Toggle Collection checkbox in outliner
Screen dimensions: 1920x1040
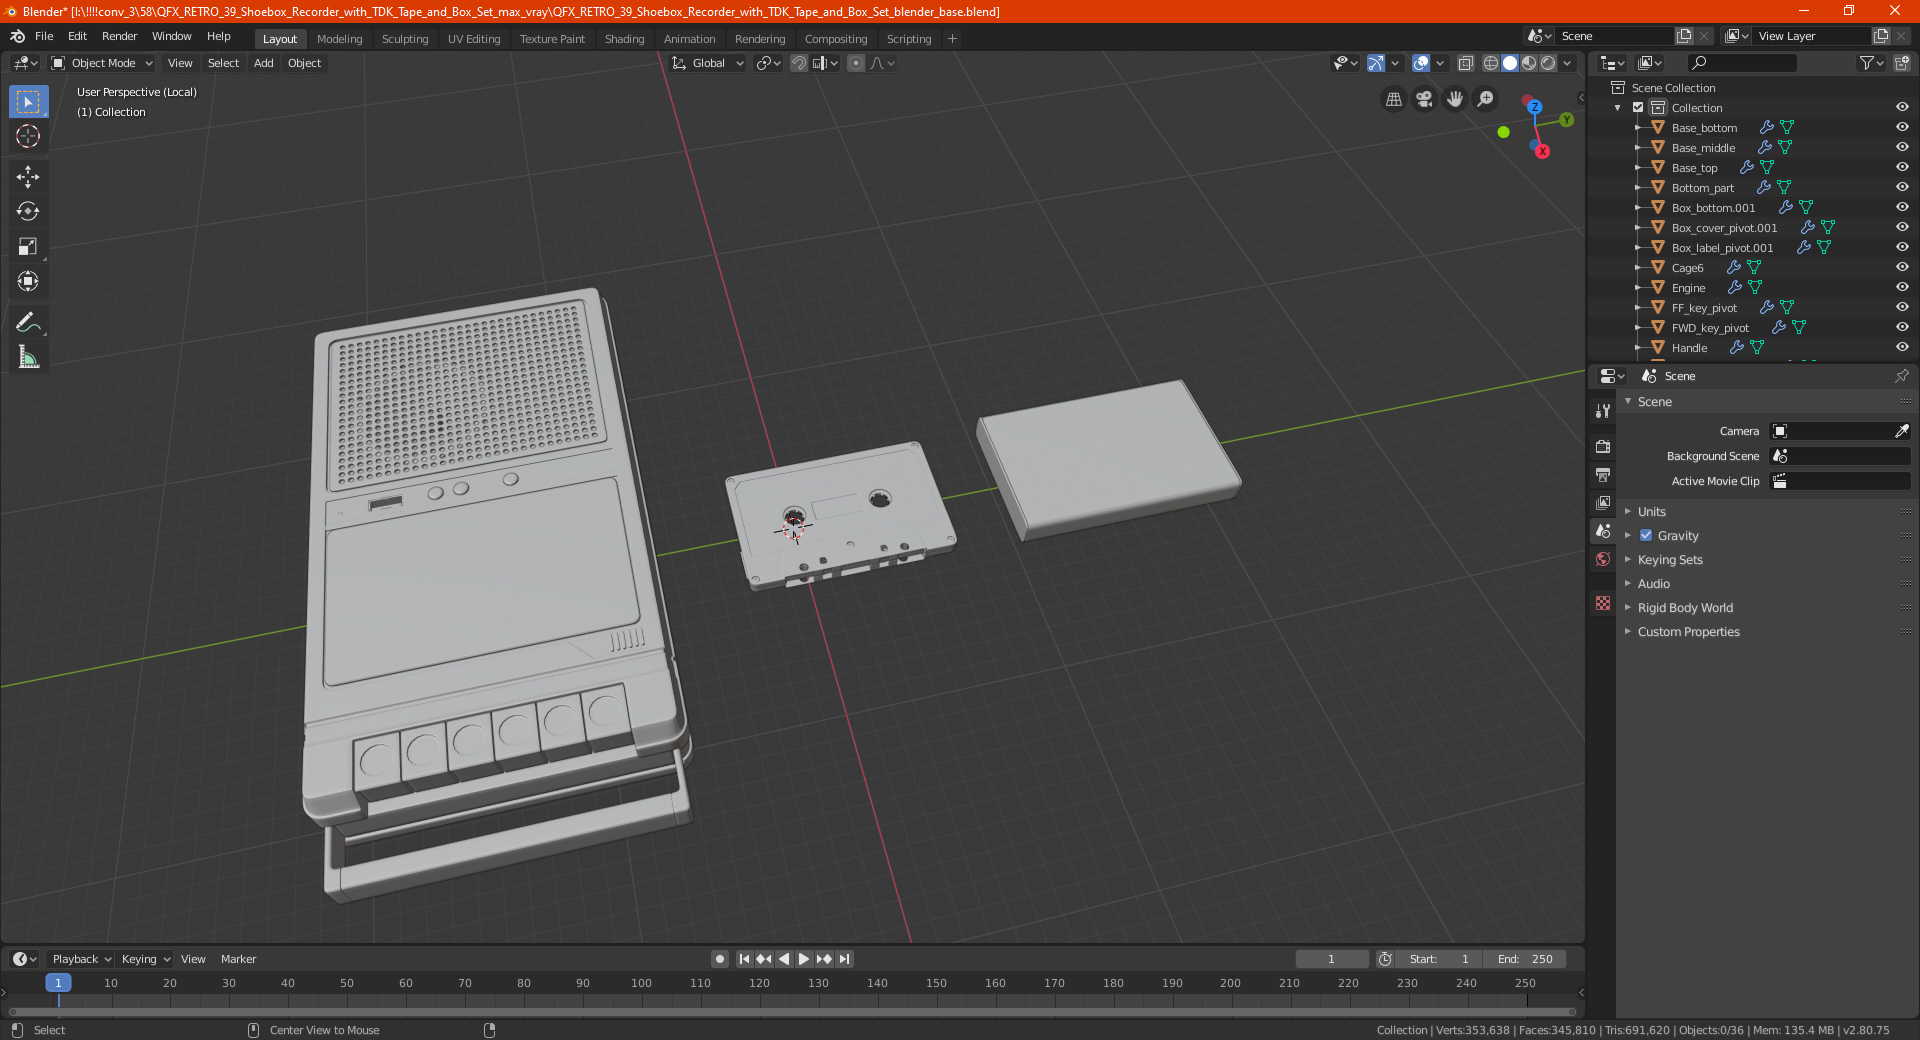[x=1638, y=107]
